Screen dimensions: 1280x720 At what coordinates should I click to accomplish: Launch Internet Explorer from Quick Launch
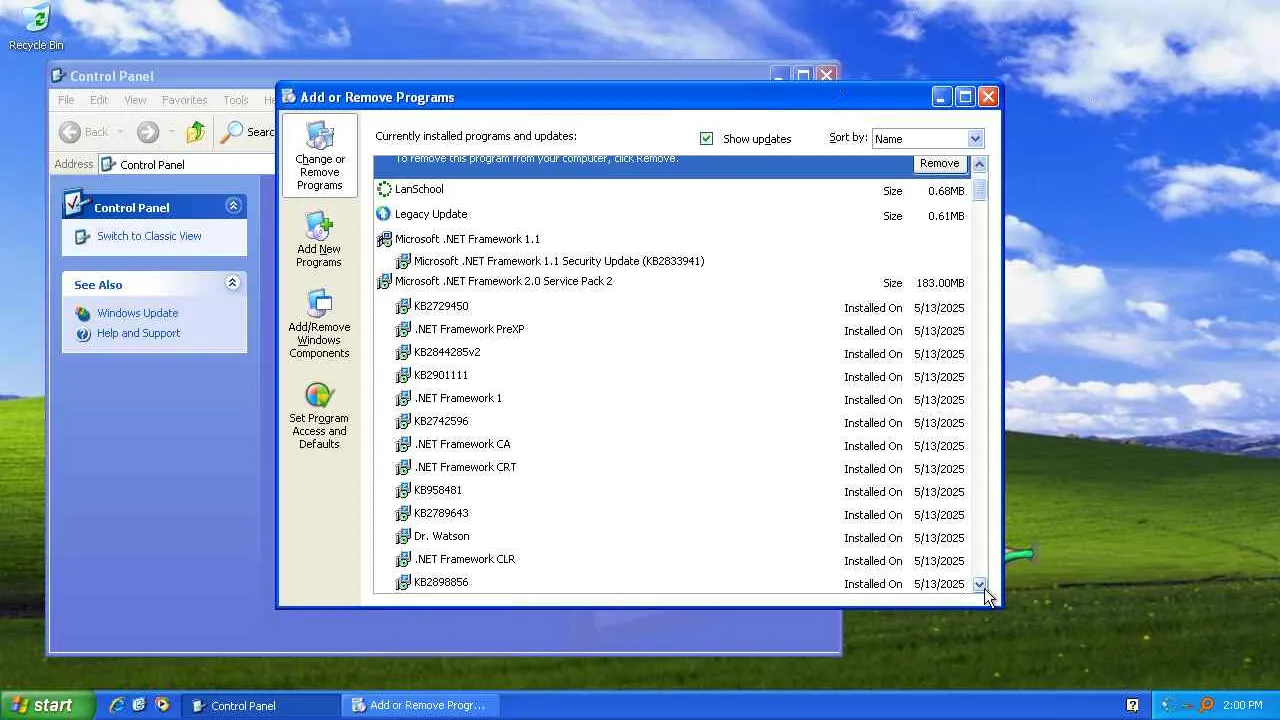click(x=117, y=705)
